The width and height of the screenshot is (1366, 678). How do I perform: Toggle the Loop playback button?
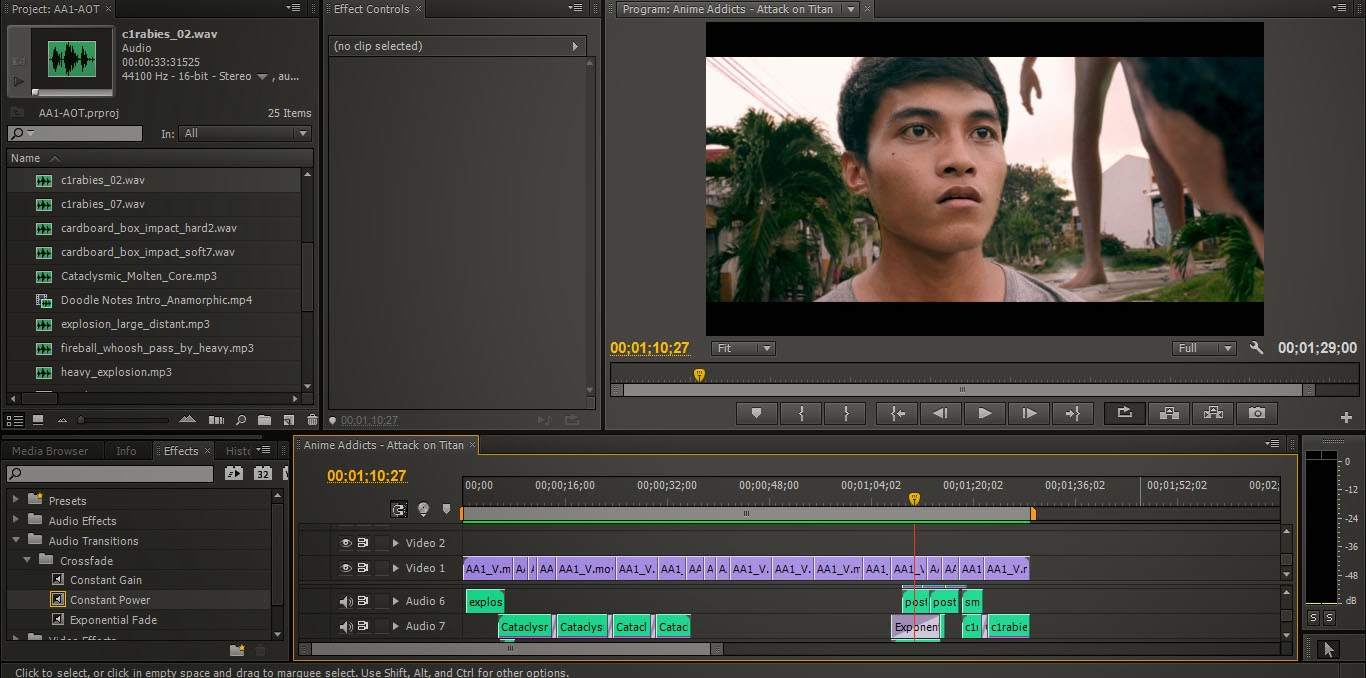pos(1125,413)
